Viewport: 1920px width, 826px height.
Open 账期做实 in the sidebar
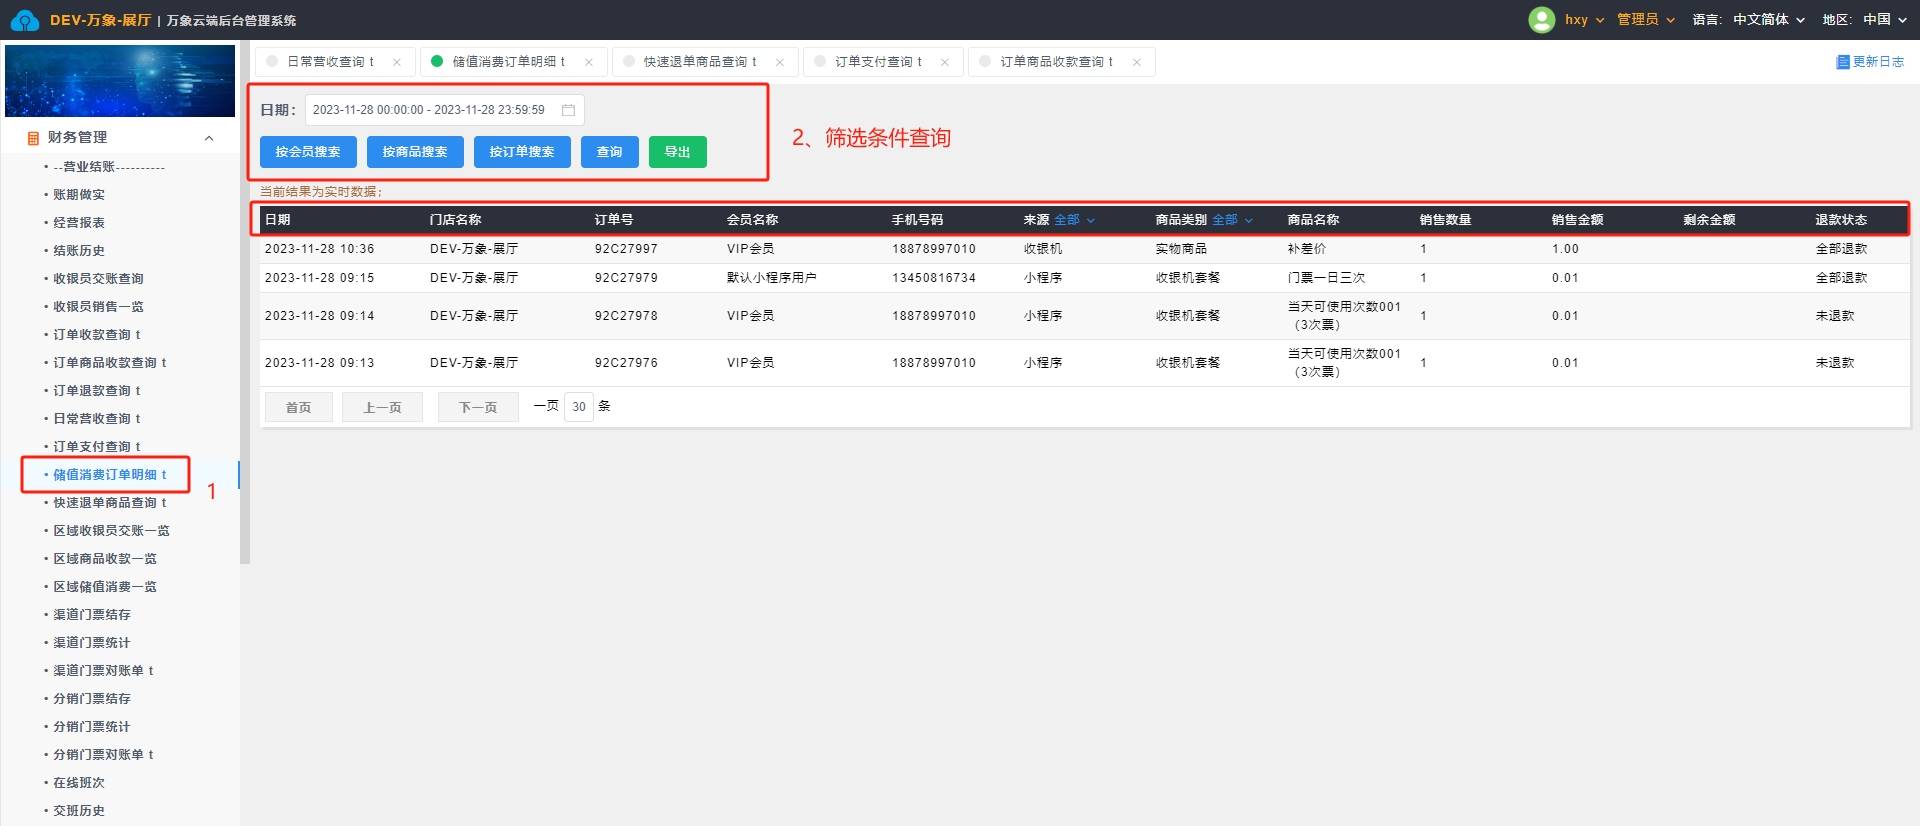click(79, 195)
